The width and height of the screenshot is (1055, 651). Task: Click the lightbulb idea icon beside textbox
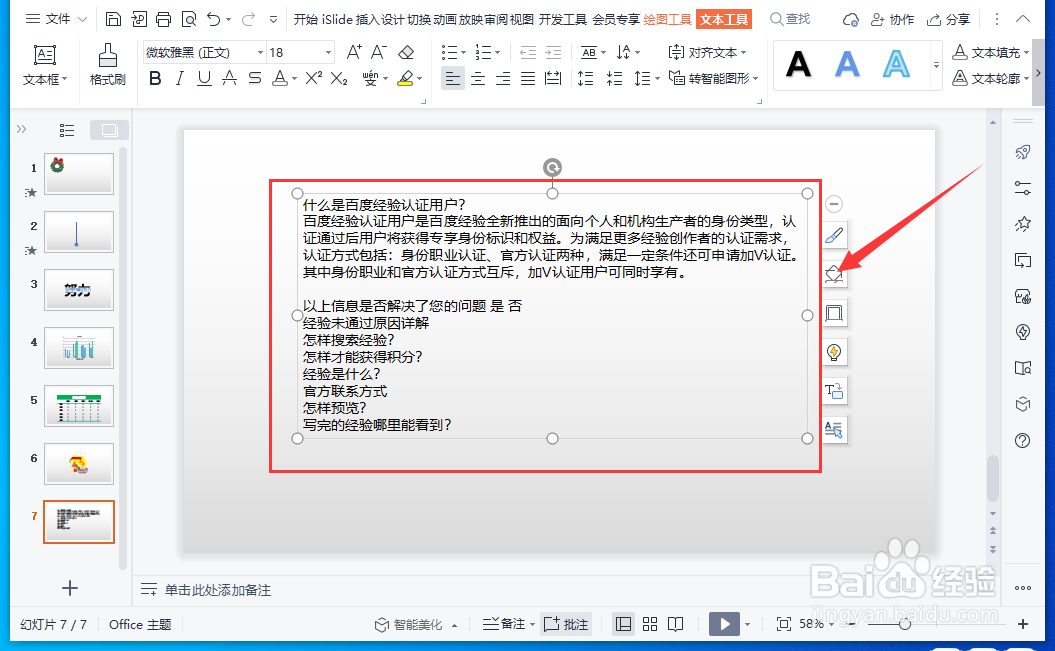pyautogui.click(x=834, y=352)
